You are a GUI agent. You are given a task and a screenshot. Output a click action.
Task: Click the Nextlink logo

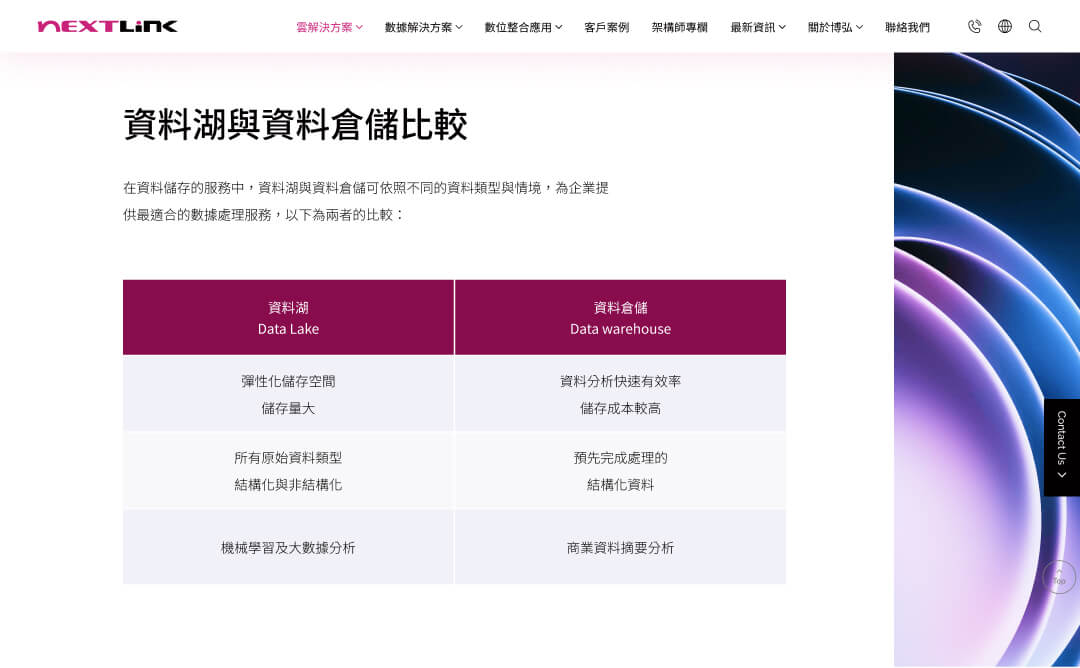tap(107, 26)
